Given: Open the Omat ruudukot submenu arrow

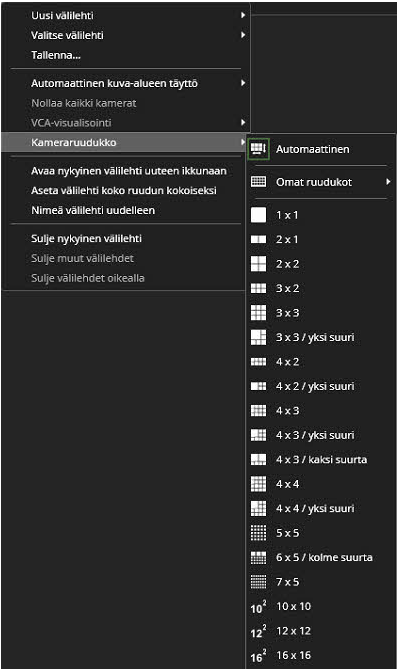Looking at the screenshot, I should [388, 182].
